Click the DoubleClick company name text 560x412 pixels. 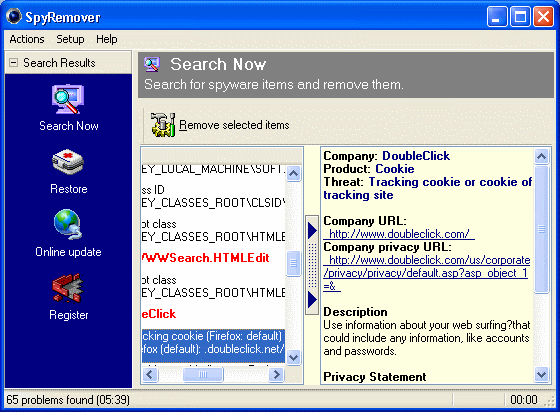point(416,156)
